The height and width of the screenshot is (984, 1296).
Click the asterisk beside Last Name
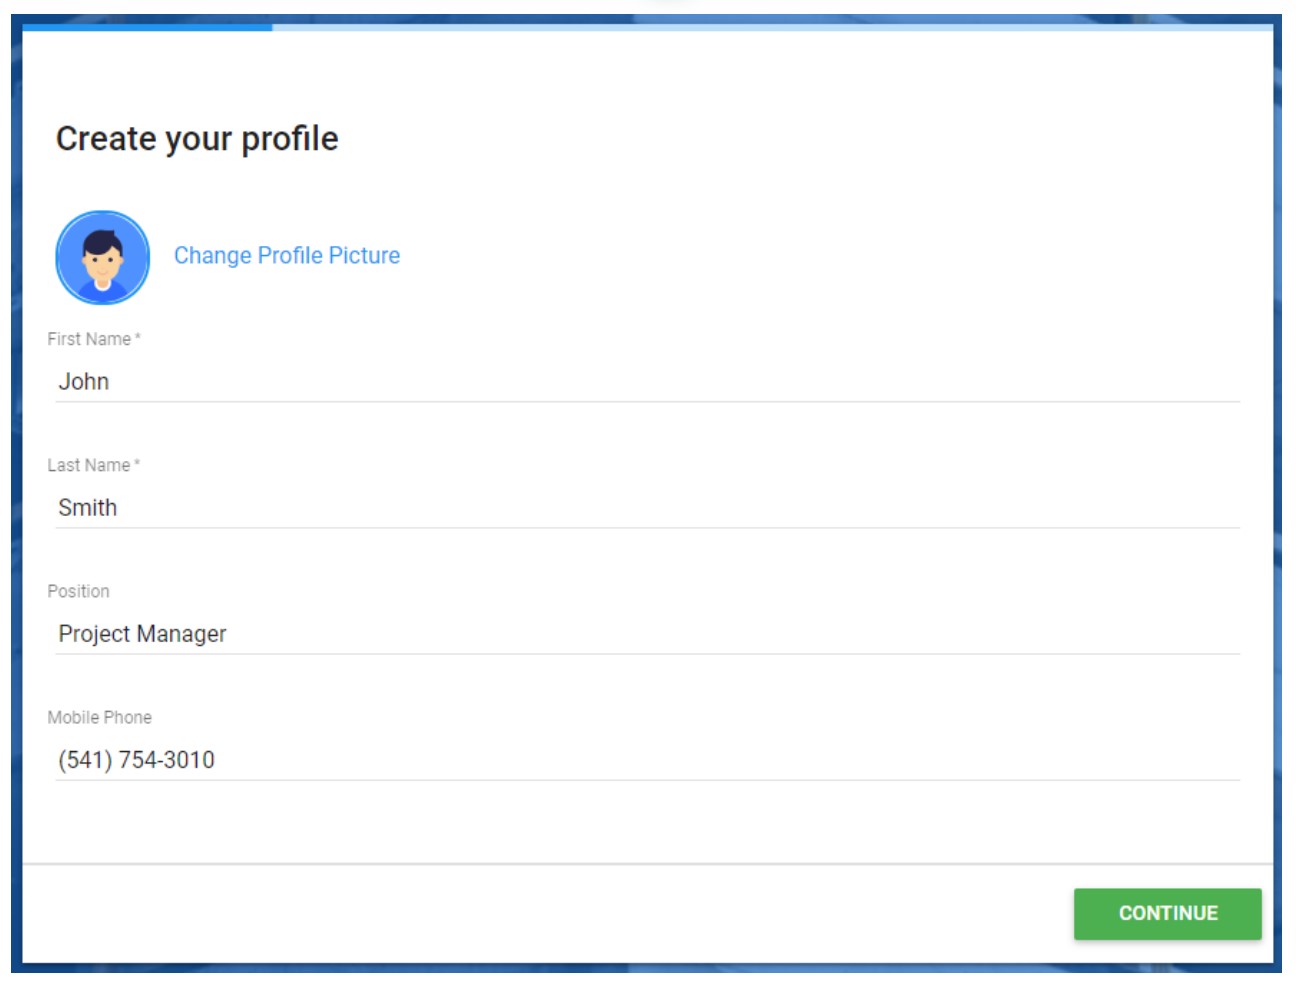(x=137, y=463)
